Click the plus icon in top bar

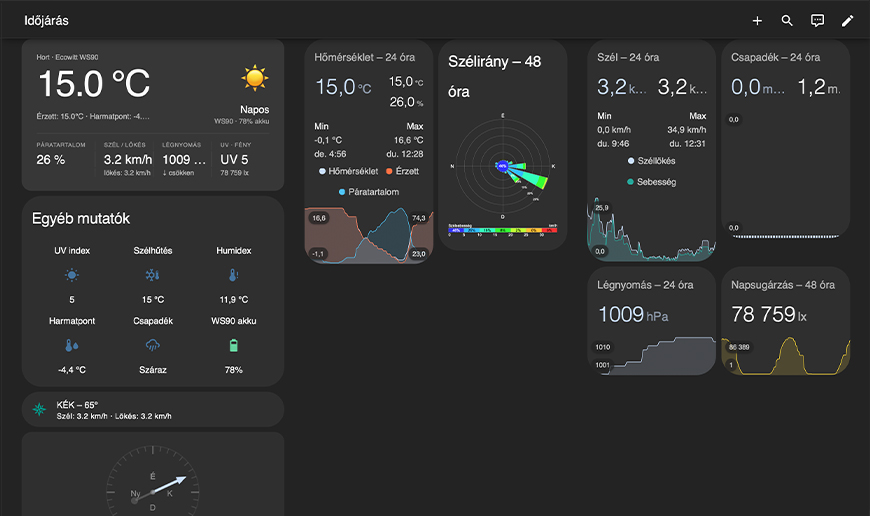[x=757, y=20]
